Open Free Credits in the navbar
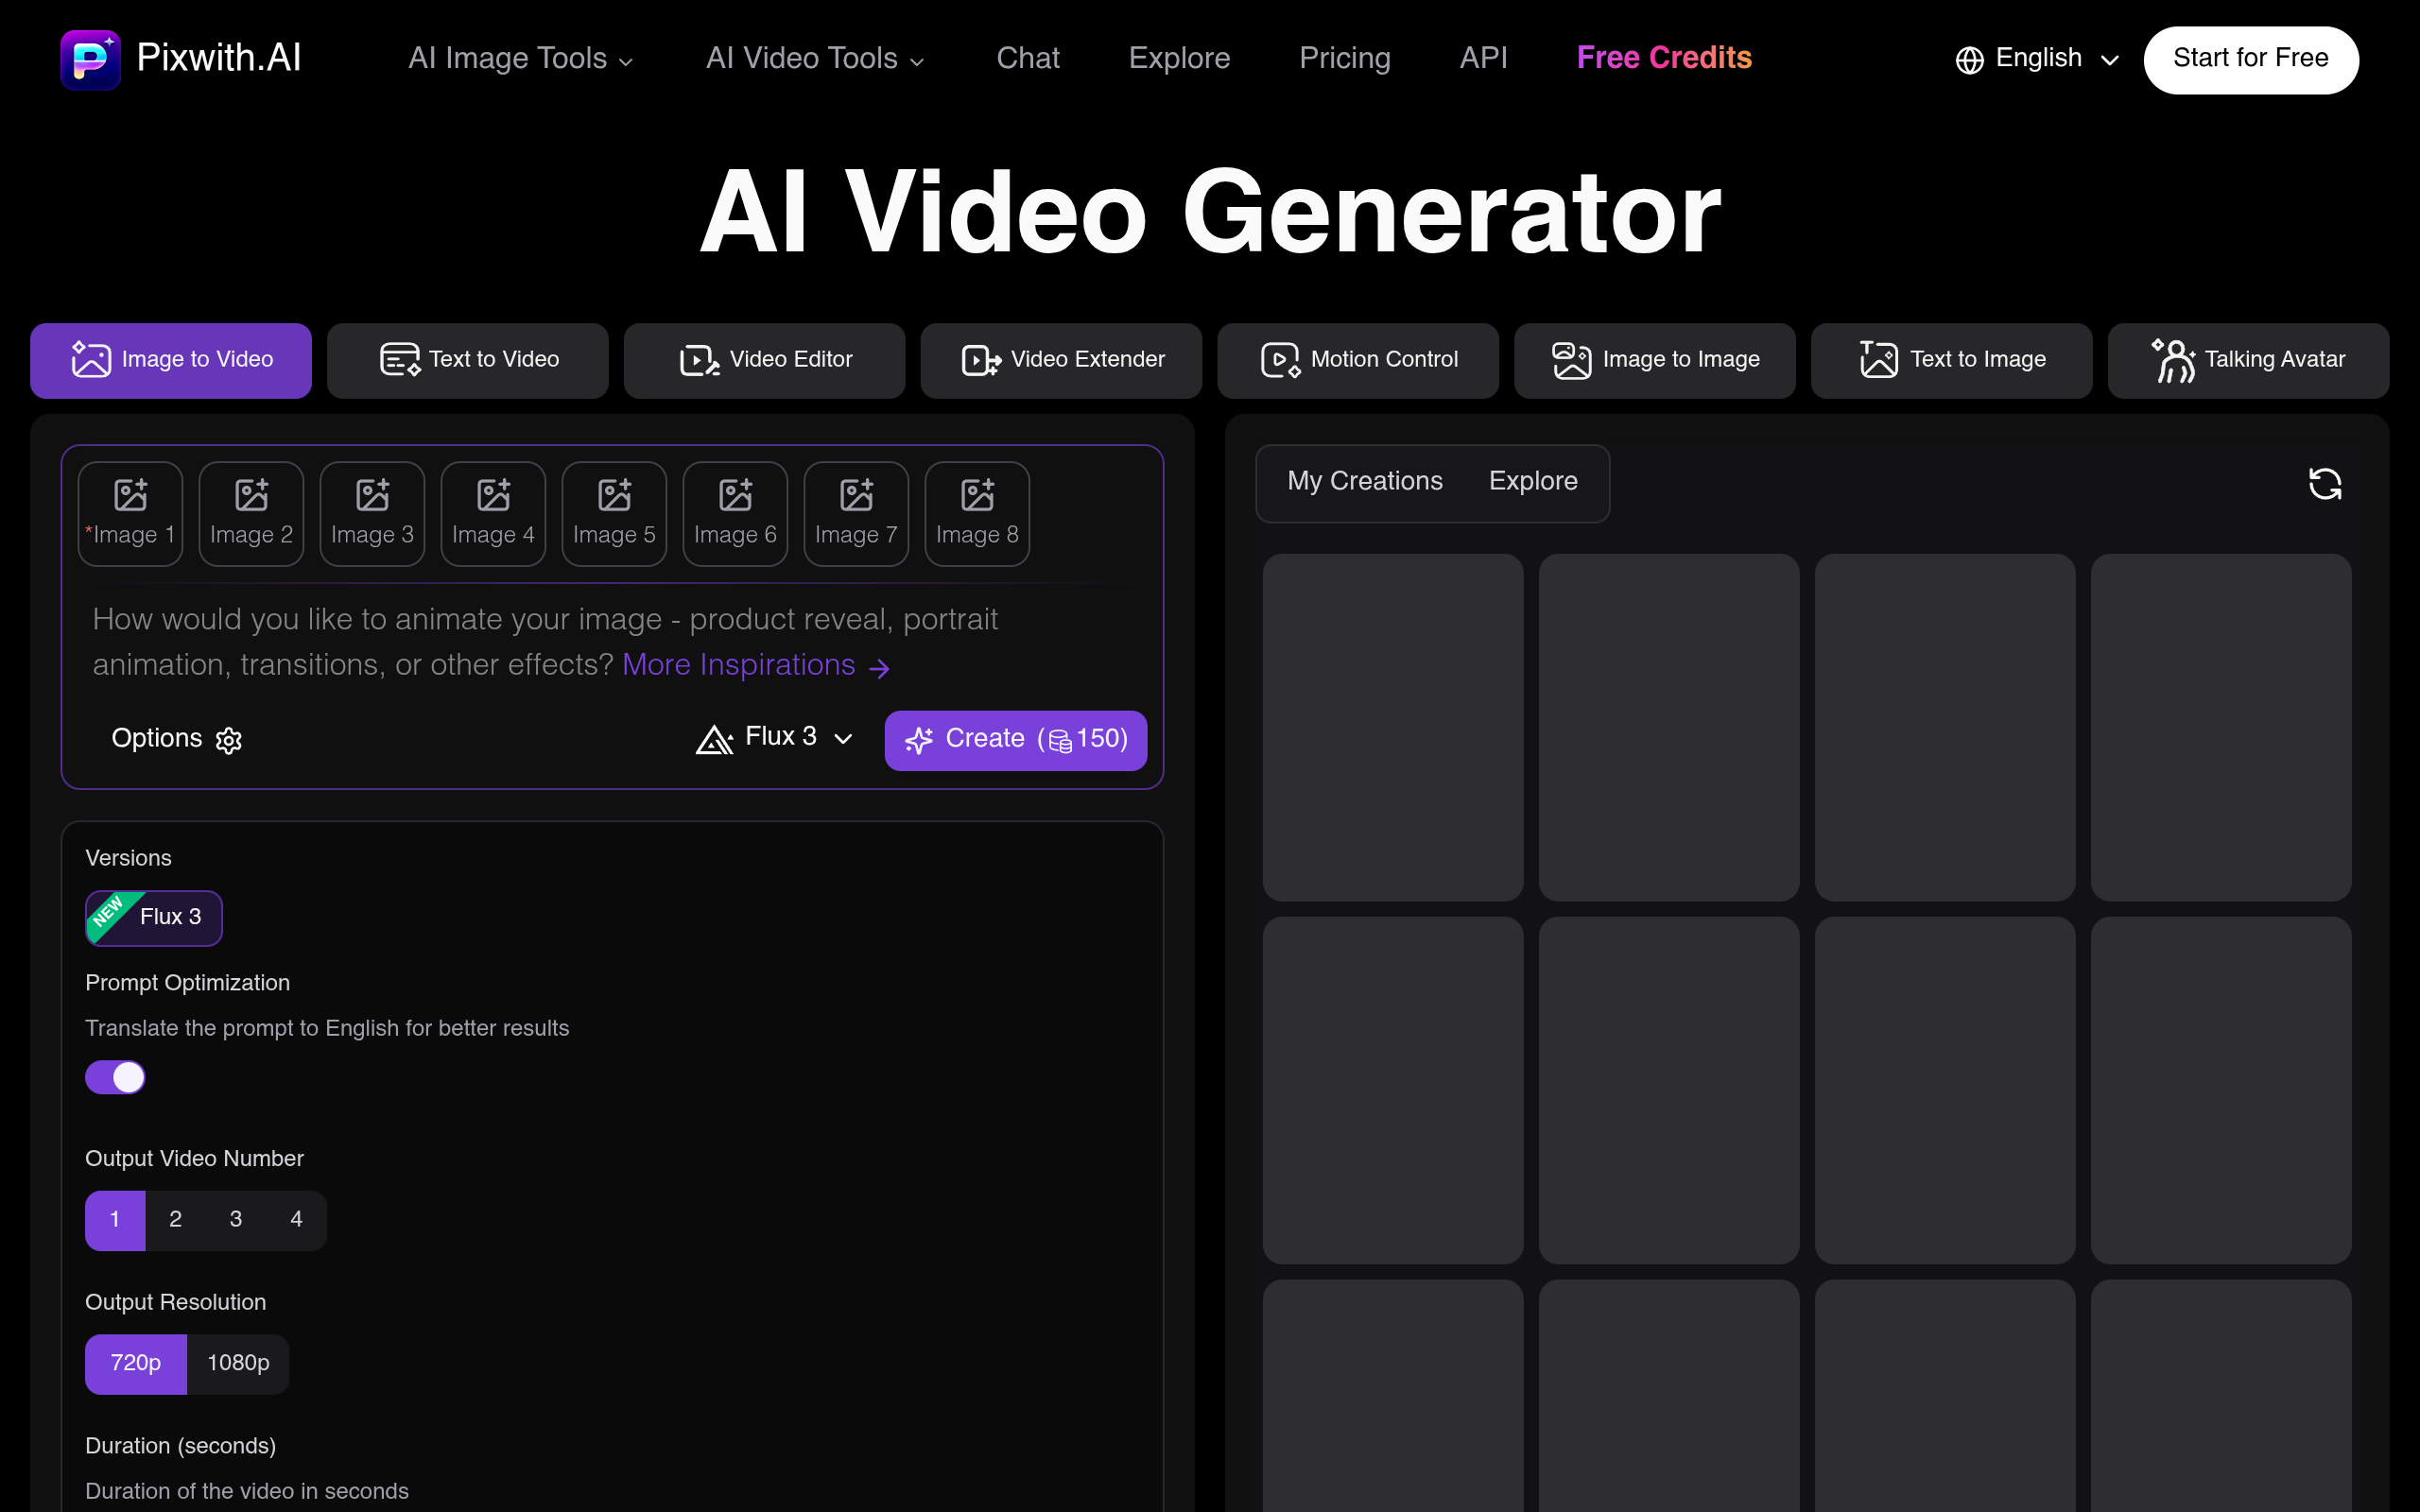This screenshot has width=2420, height=1512. (1664, 58)
